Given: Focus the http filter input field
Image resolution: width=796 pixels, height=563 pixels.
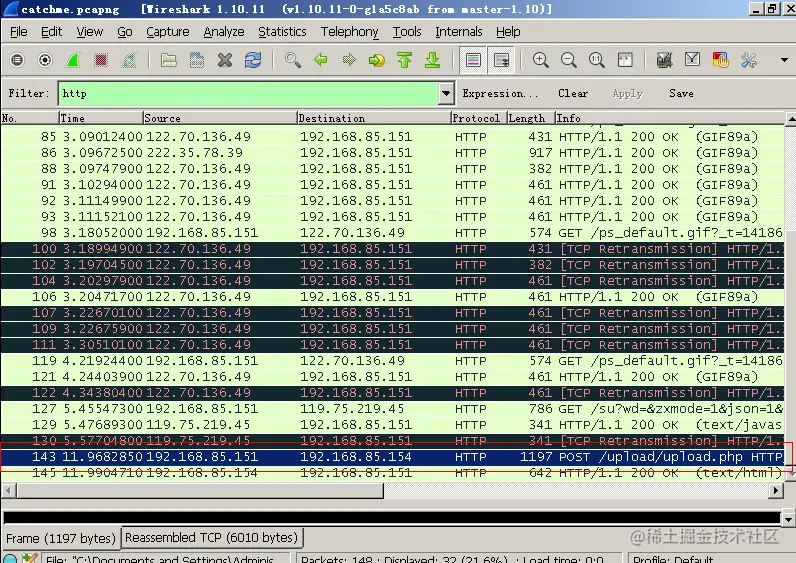Looking at the screenshot, I should pyautogui.click(x=249, y=93).
